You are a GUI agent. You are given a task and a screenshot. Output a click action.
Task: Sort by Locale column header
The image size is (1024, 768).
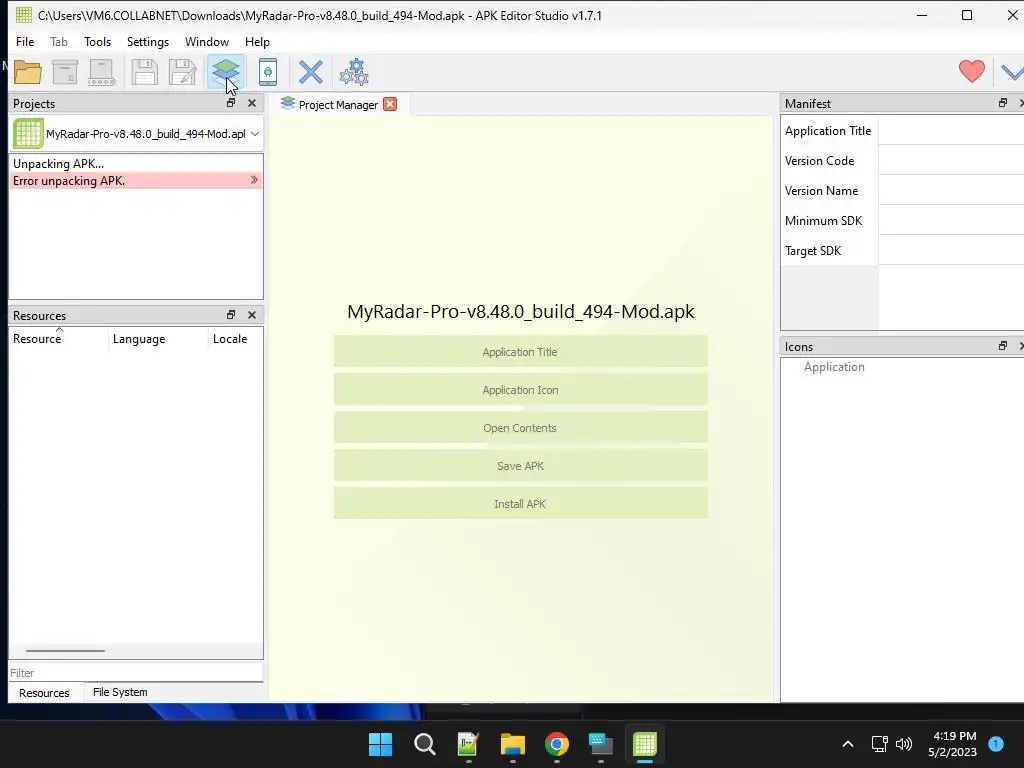pyautogui.click(x=235, y=339)
